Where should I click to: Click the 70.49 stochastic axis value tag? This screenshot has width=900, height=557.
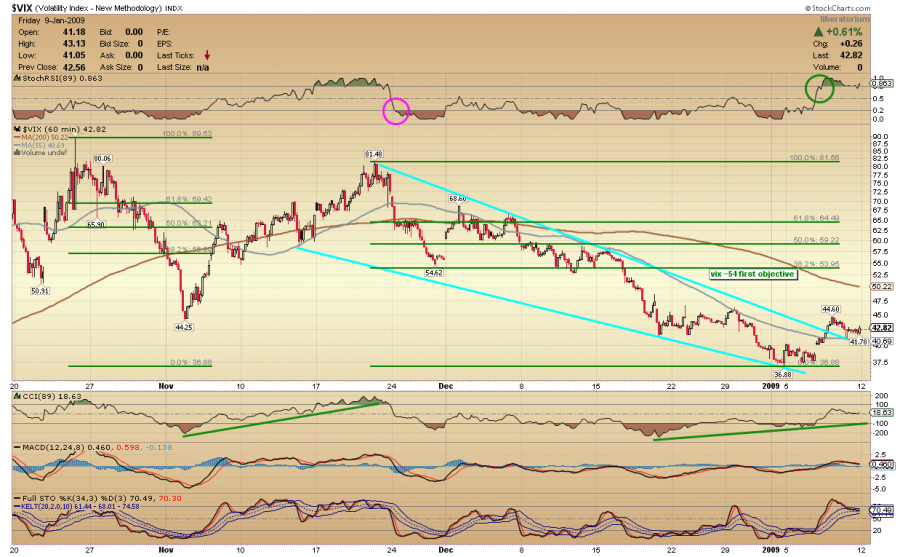coord(882,510)
